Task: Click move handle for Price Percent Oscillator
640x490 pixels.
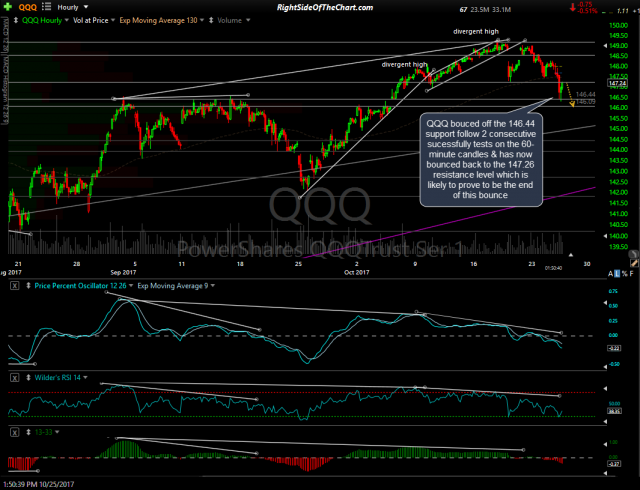Action: [29, 286]
